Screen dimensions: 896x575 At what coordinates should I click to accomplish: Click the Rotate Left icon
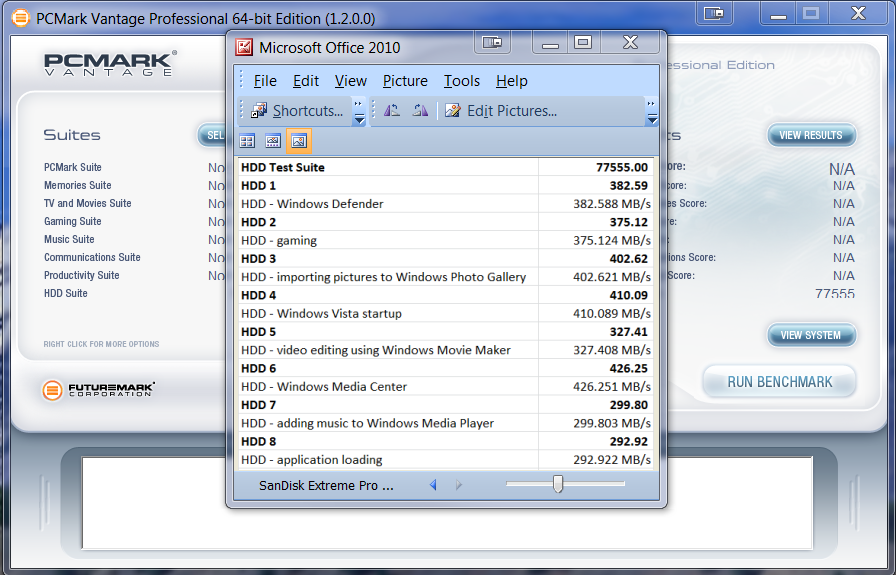[392, 111]
